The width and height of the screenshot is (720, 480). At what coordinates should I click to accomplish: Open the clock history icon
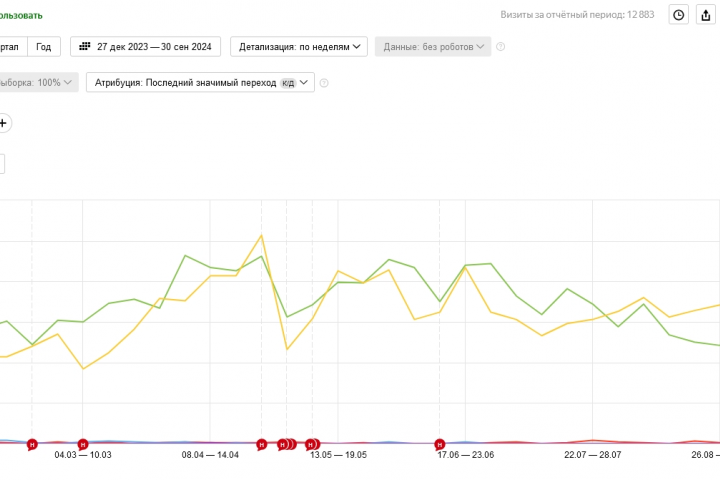tap(679, 15)
